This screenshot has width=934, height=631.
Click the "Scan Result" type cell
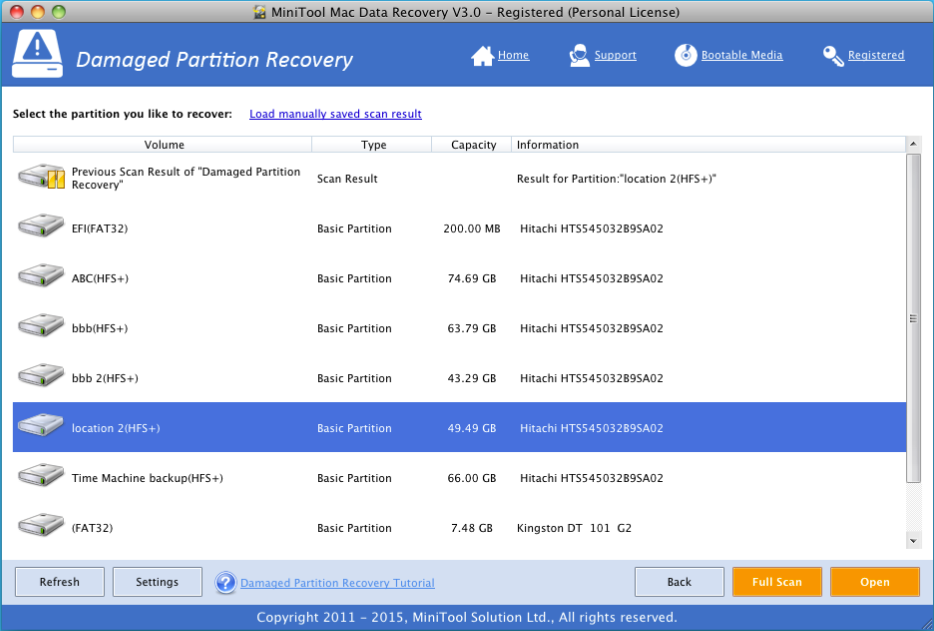point(347,179)
